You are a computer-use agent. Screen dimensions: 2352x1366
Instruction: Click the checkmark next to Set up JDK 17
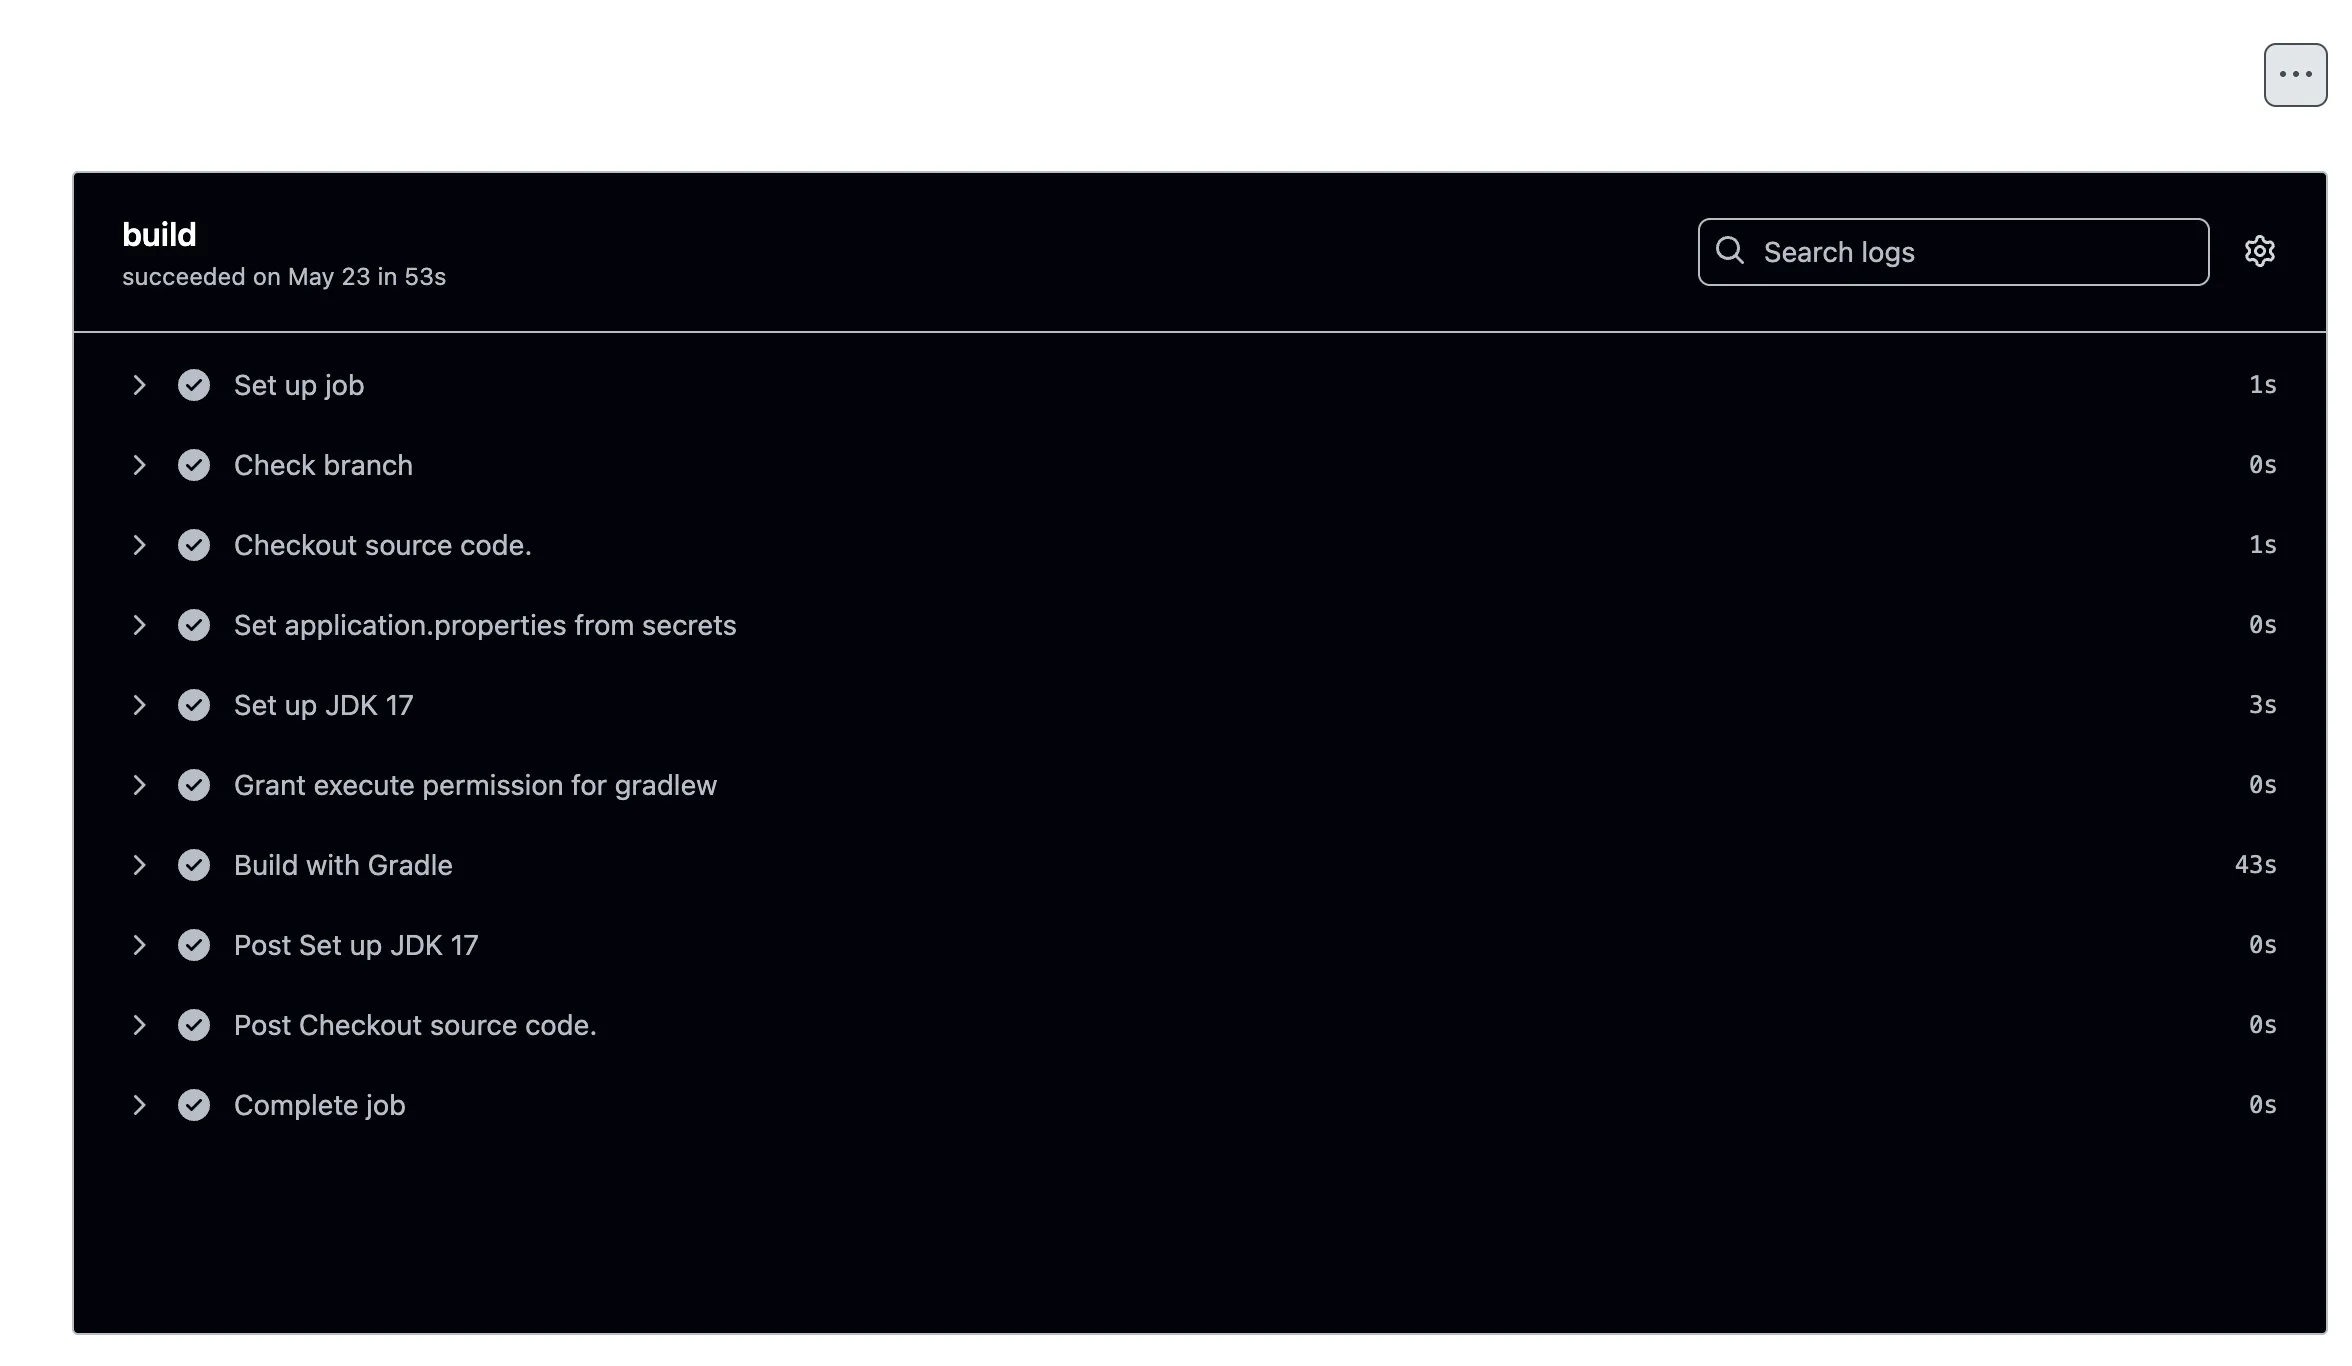(x=194, y=705)
